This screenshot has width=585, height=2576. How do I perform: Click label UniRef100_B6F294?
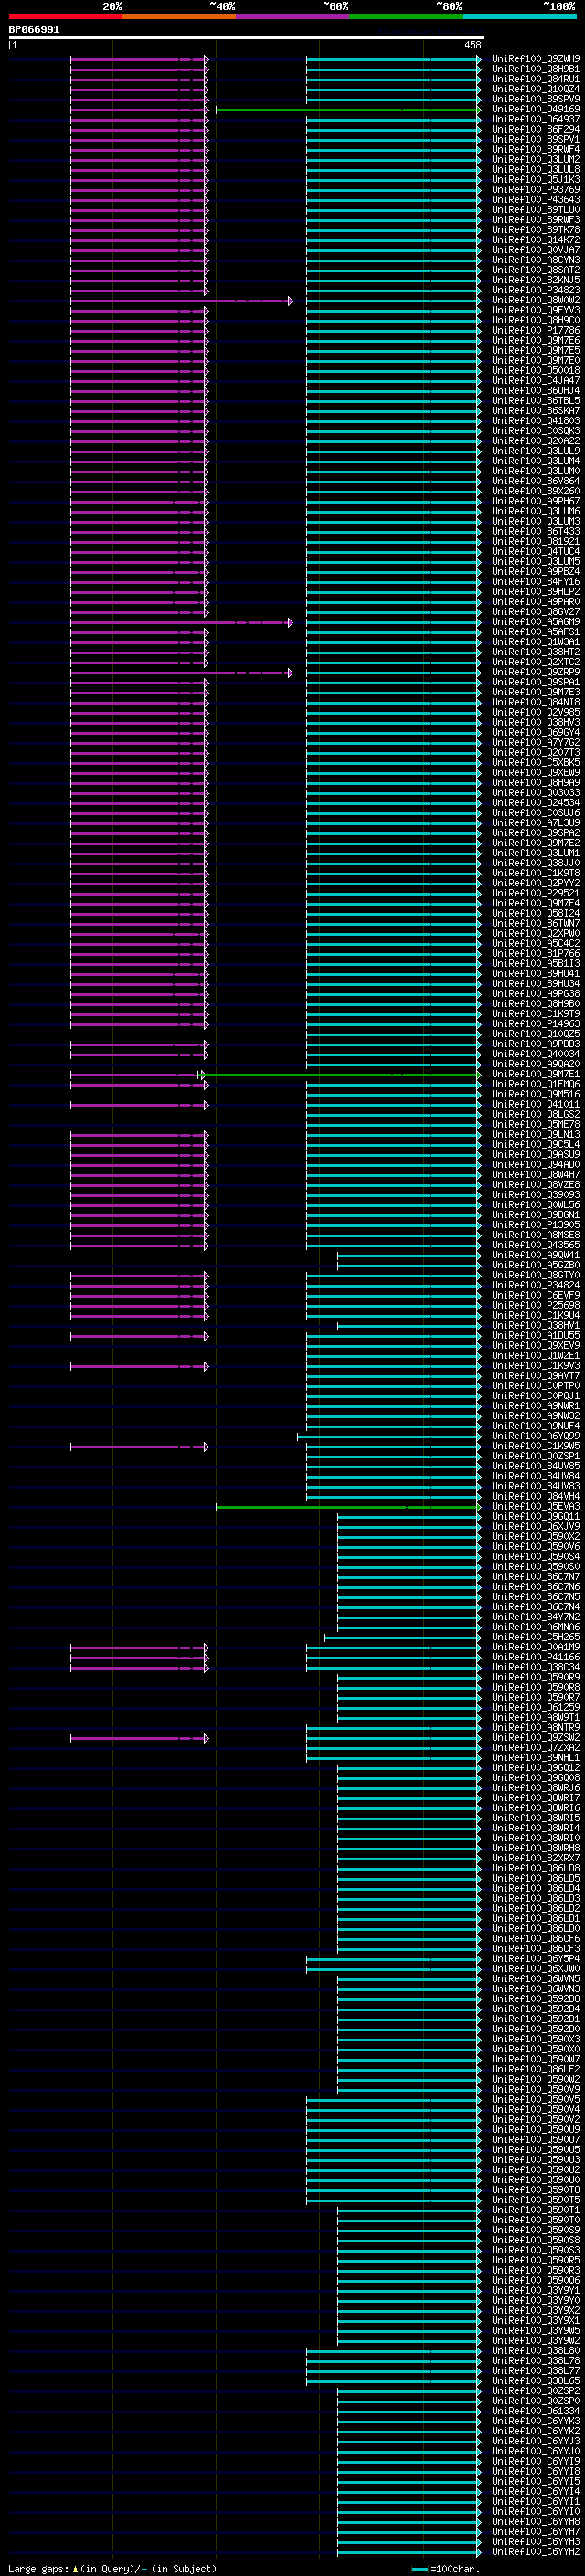(x=536, y=129)
